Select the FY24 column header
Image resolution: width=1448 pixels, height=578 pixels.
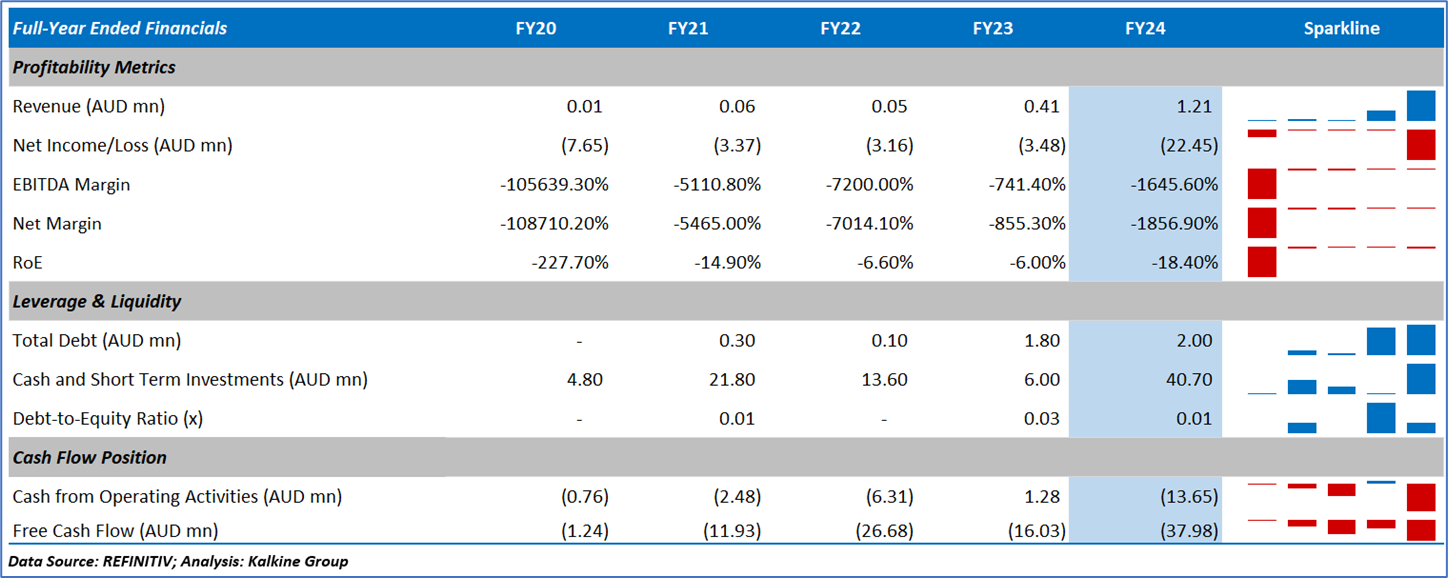point(1144,28)
